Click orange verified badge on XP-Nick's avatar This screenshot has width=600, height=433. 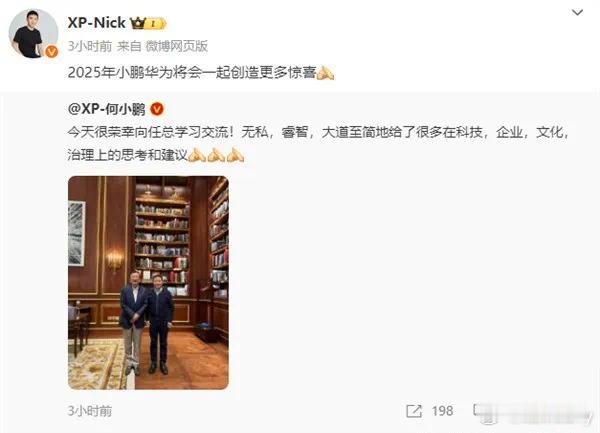click(52, 51)
